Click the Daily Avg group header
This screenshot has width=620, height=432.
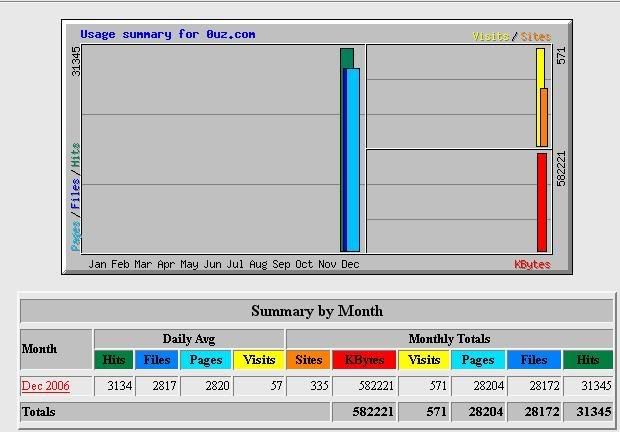[189, 339]
